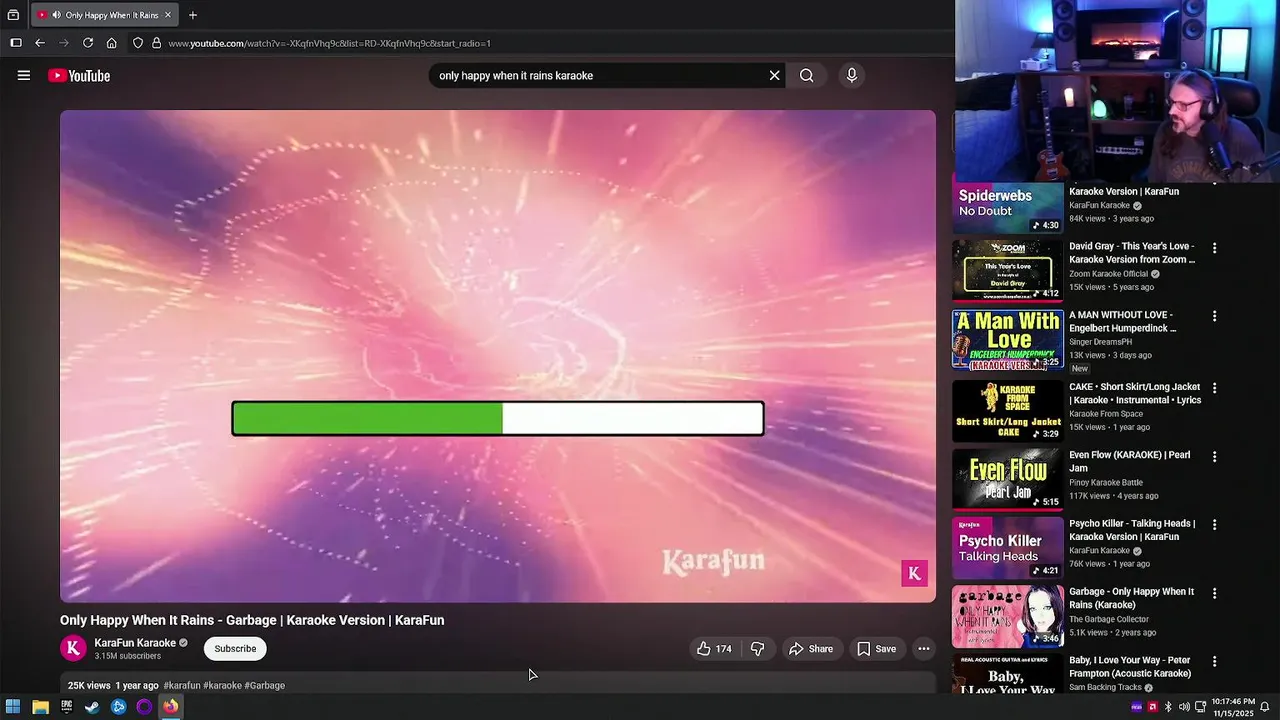Open David Gray This Year's Love thumbnail
This screenshot has width=1280, height=720.
[x=1008, y=270]
